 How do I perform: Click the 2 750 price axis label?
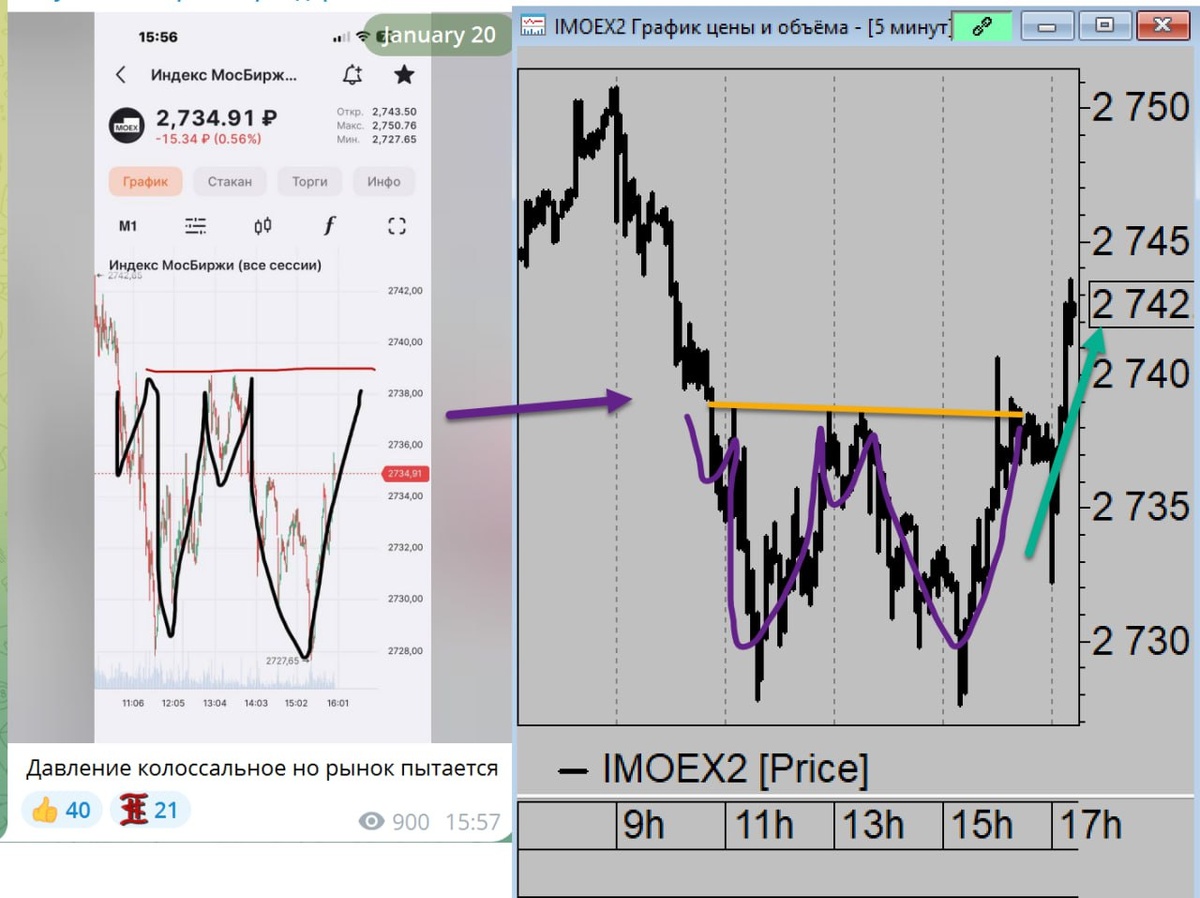(1142, 107)
